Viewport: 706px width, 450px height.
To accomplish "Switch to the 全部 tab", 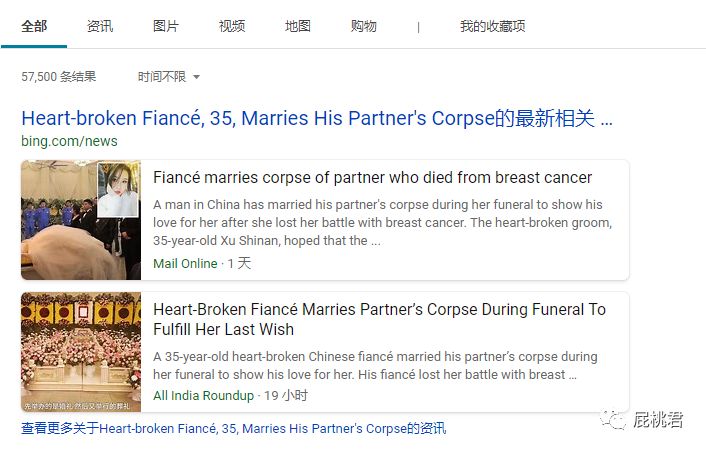I will pos(34,26).
